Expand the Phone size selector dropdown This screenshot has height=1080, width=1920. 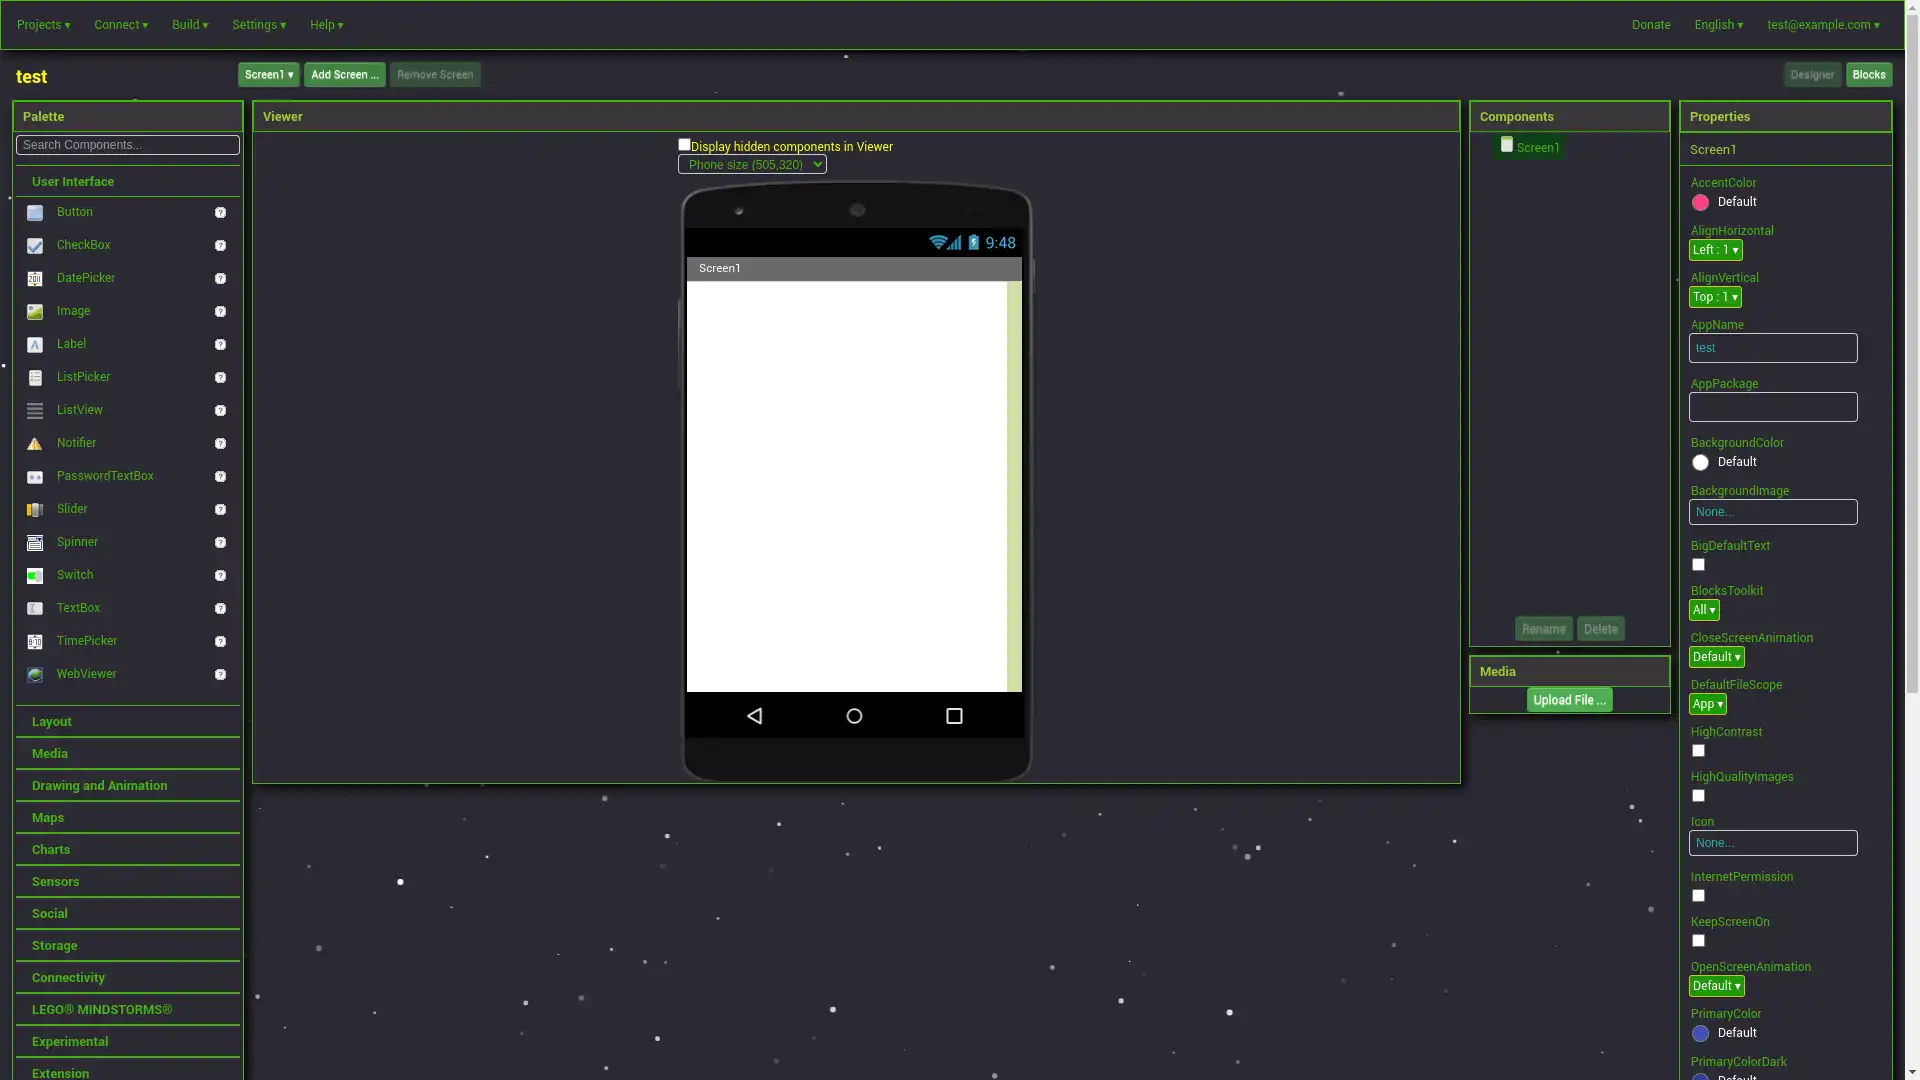[x=752, y=164]
